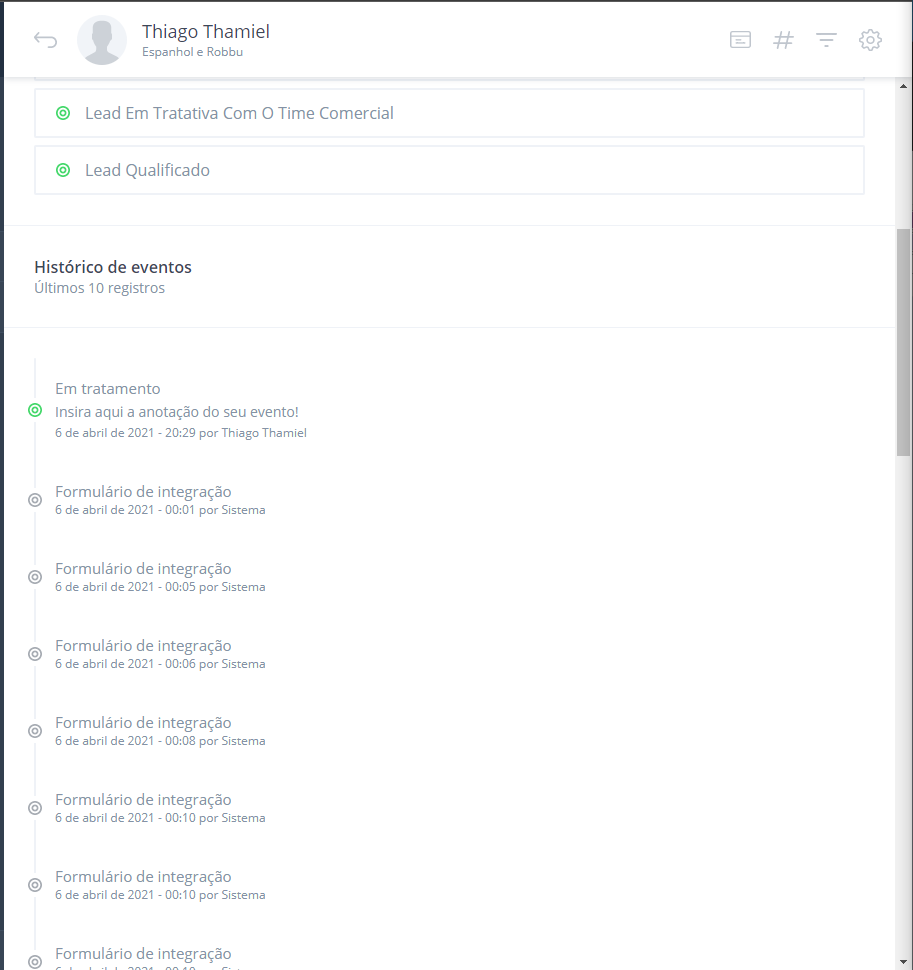Click the 'Insira aqui a anotação' event note
The height and width of the screenshot is (970, 913).
coord(176,411)
